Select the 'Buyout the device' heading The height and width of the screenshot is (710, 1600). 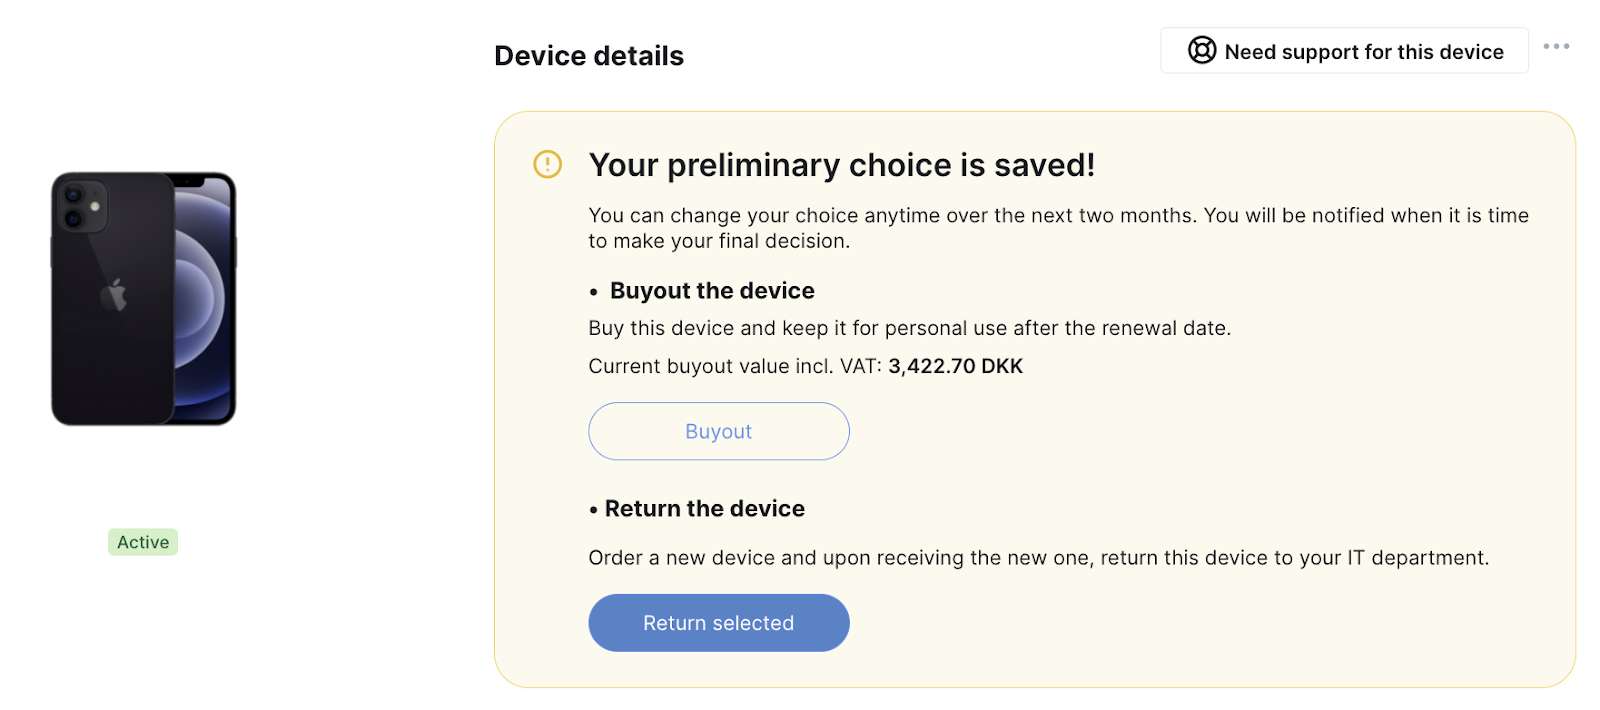tap(712, 291)
